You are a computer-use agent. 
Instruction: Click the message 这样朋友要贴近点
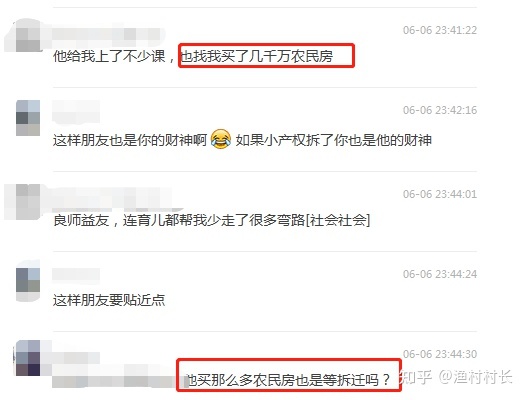pos(109,300)
